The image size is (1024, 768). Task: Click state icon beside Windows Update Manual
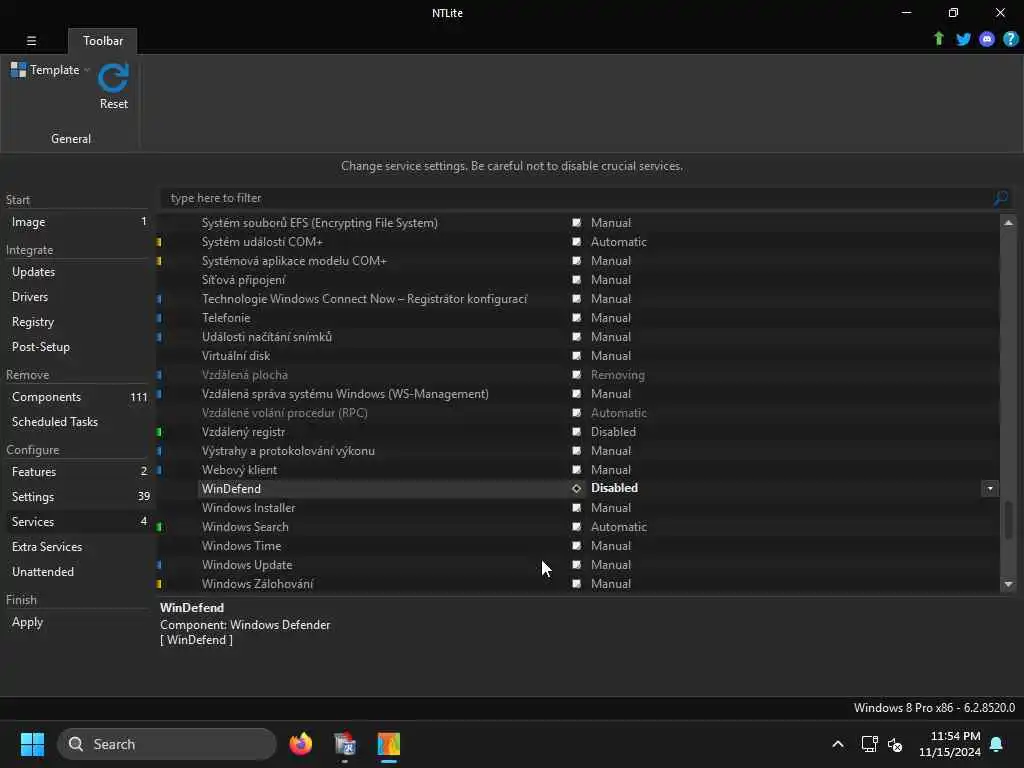(x=577, y=564)
